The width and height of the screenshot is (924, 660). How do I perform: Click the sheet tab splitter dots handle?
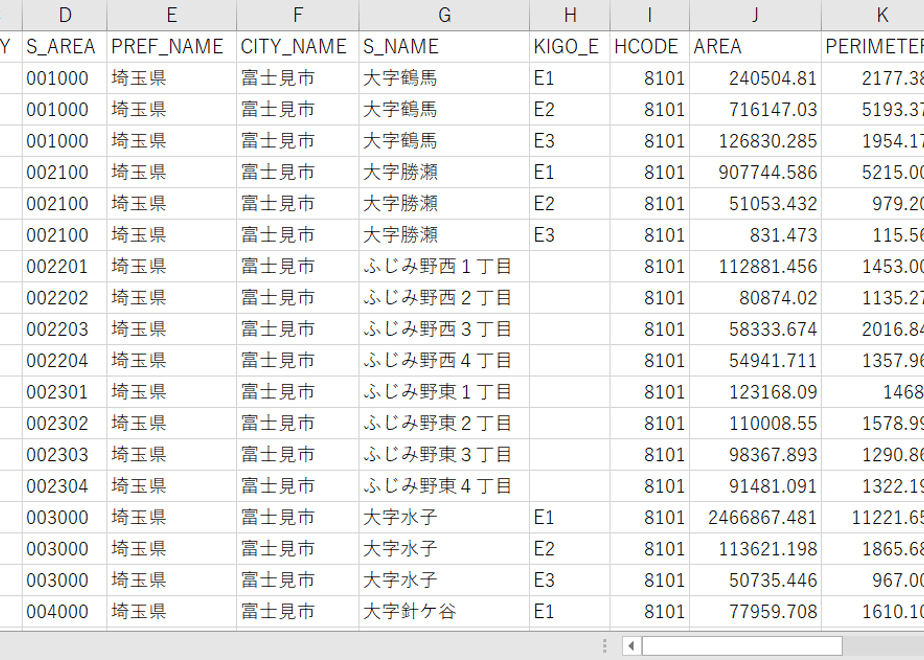[x=605, y=646]
